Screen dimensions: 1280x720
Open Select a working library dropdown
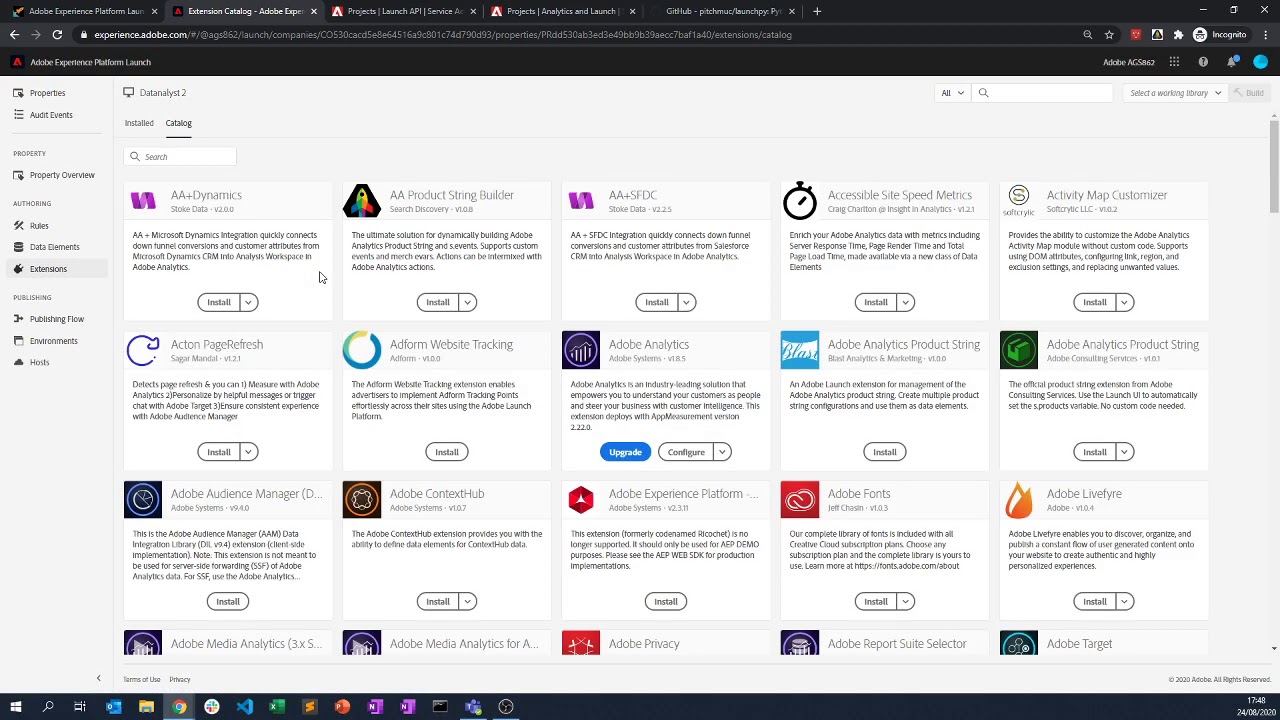[x=1176, y=93]
